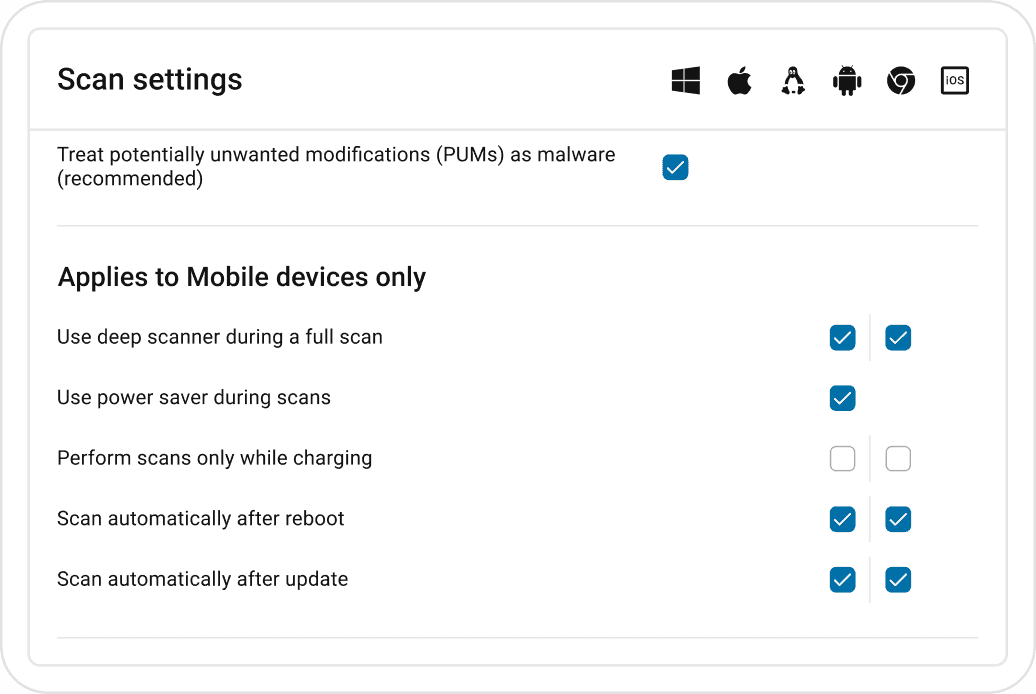This screenshot has width=1036, height=694.
Task: Turn off power saver during scans for Android
Action: [x=843, y=398]
